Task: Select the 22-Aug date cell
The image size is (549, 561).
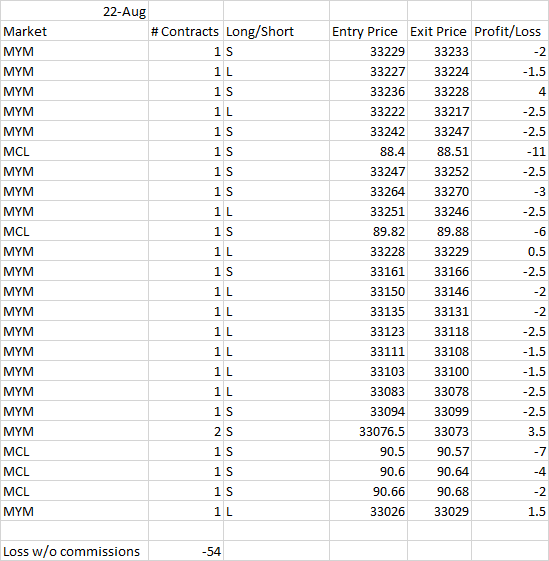Action: [74, 11]
